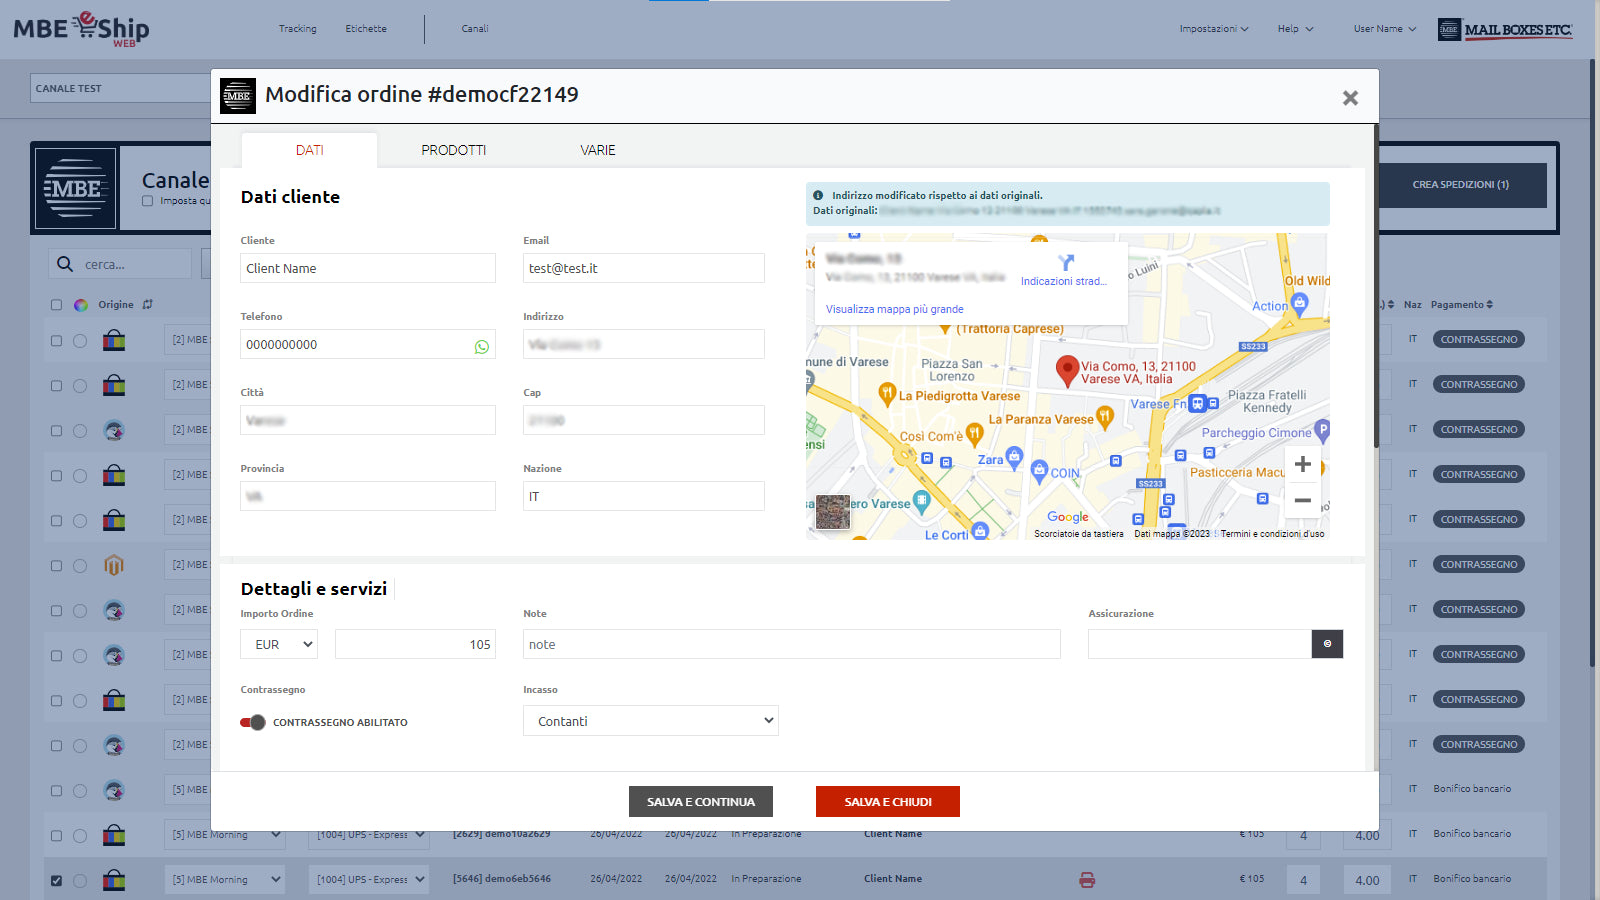The image size is (1600, 900).
Task: Select the radio button in demo6eb5646 row
Action: click(80, 881)
